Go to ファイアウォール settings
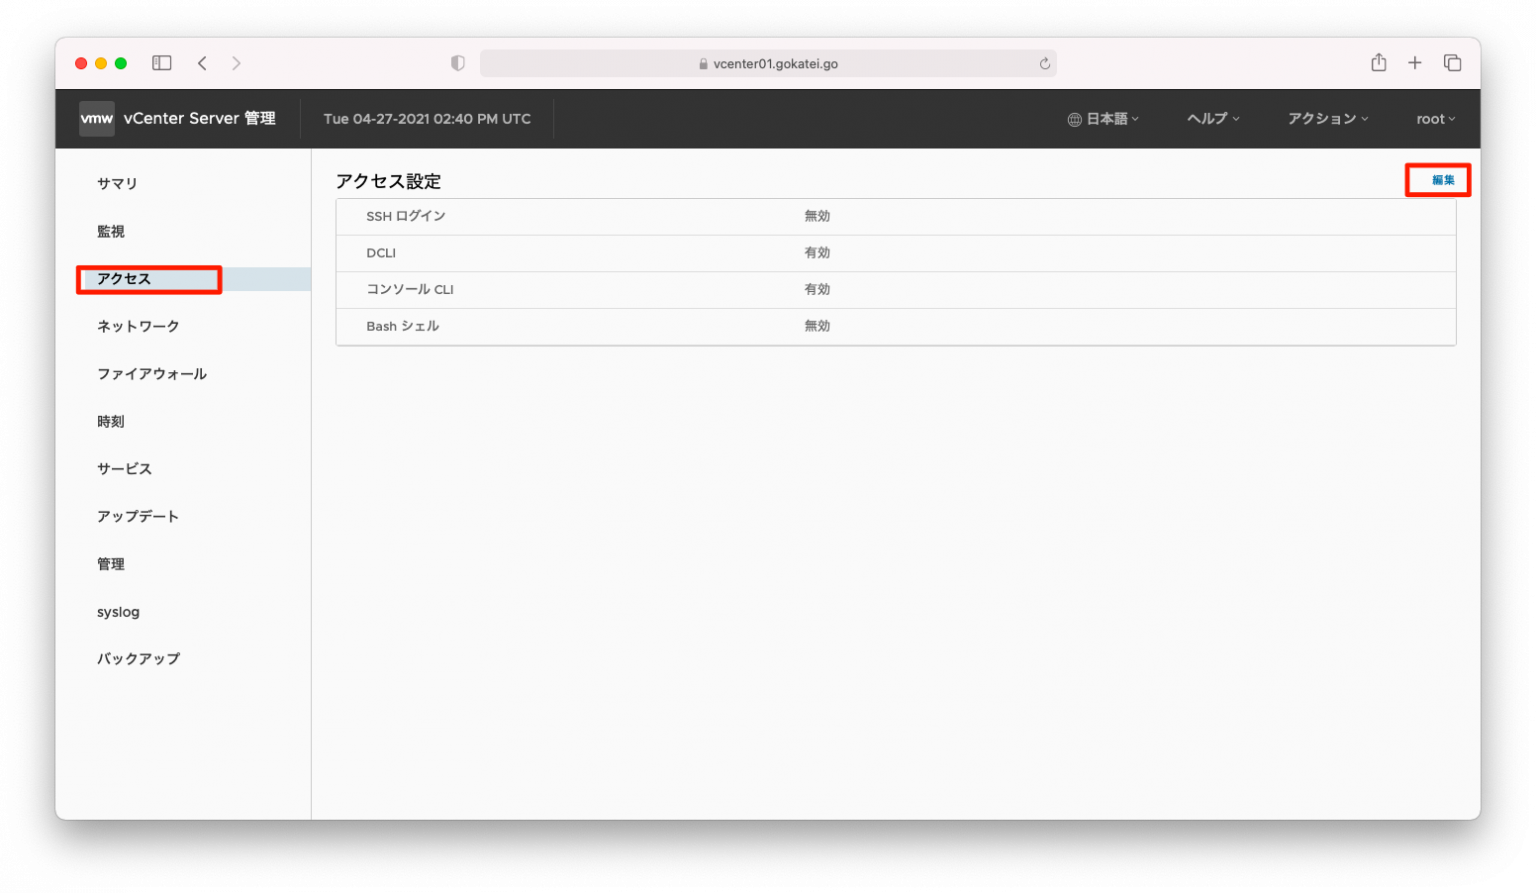 point(152,374)
